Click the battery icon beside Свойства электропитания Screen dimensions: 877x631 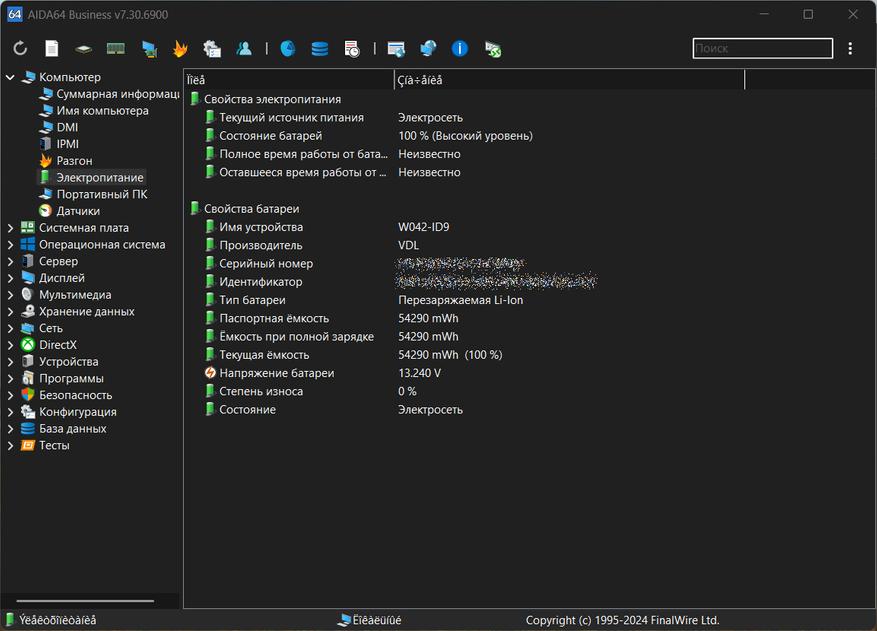point(195,98)
